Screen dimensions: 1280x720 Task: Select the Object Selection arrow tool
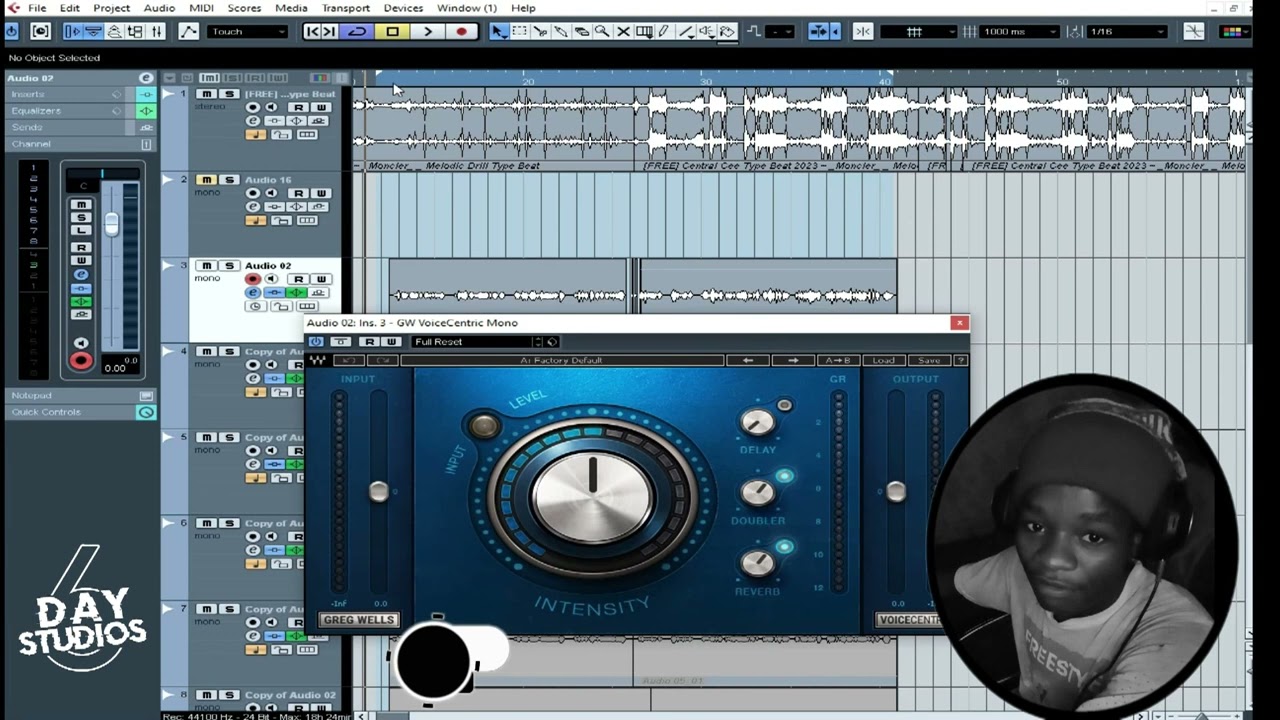pos(498,32)
